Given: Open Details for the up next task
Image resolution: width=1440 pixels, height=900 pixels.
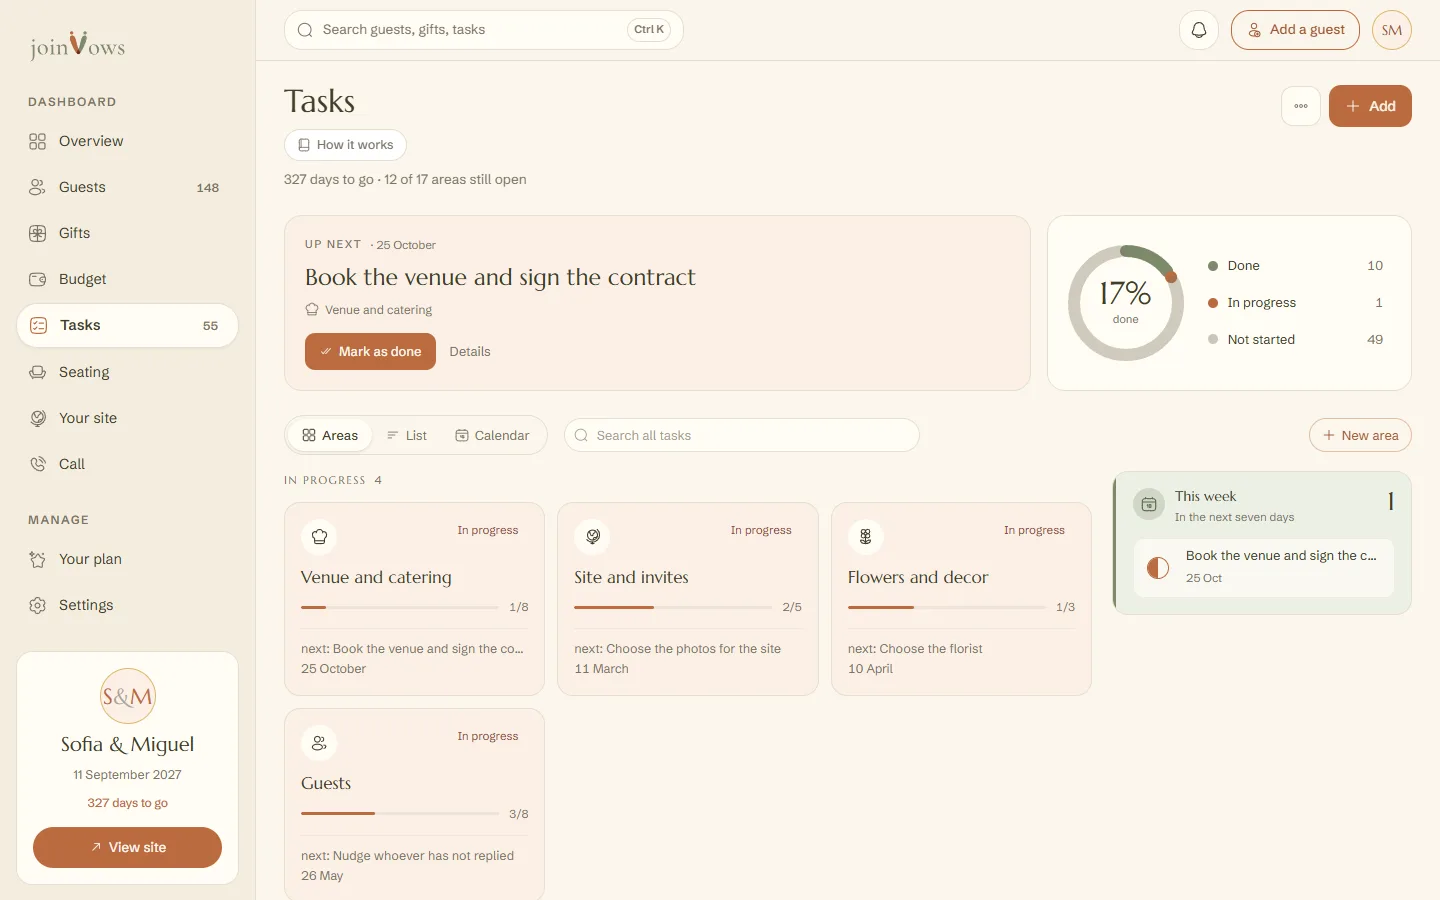Looking at the screenshot, I should (x=470, y=352).
